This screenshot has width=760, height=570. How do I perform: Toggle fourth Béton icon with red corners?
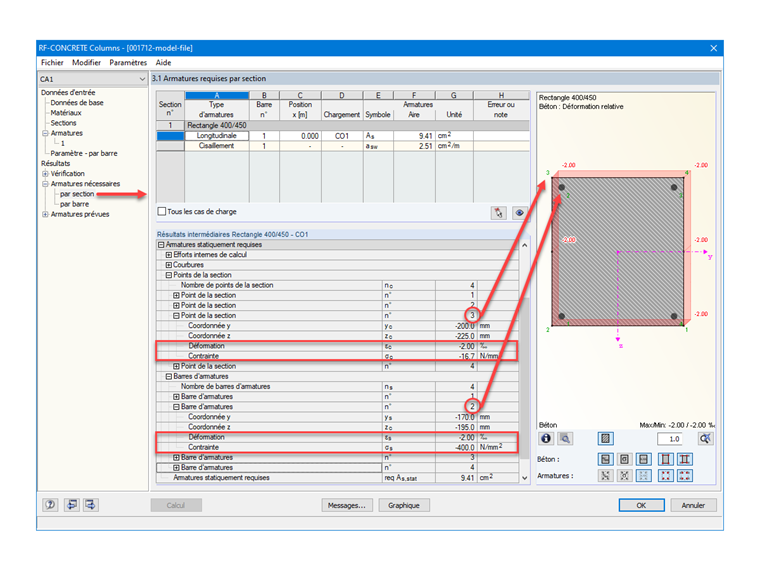pos(665,459)
